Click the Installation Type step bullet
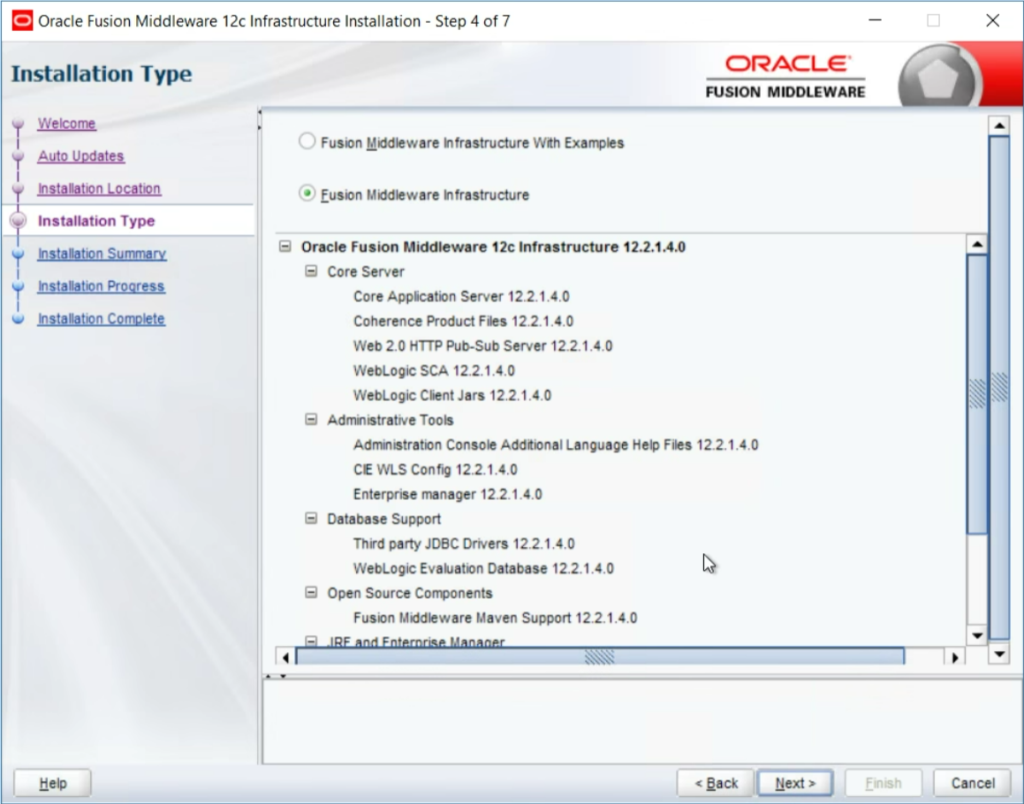This screenshot has width=1024, height=804. (x=18, y=221)
